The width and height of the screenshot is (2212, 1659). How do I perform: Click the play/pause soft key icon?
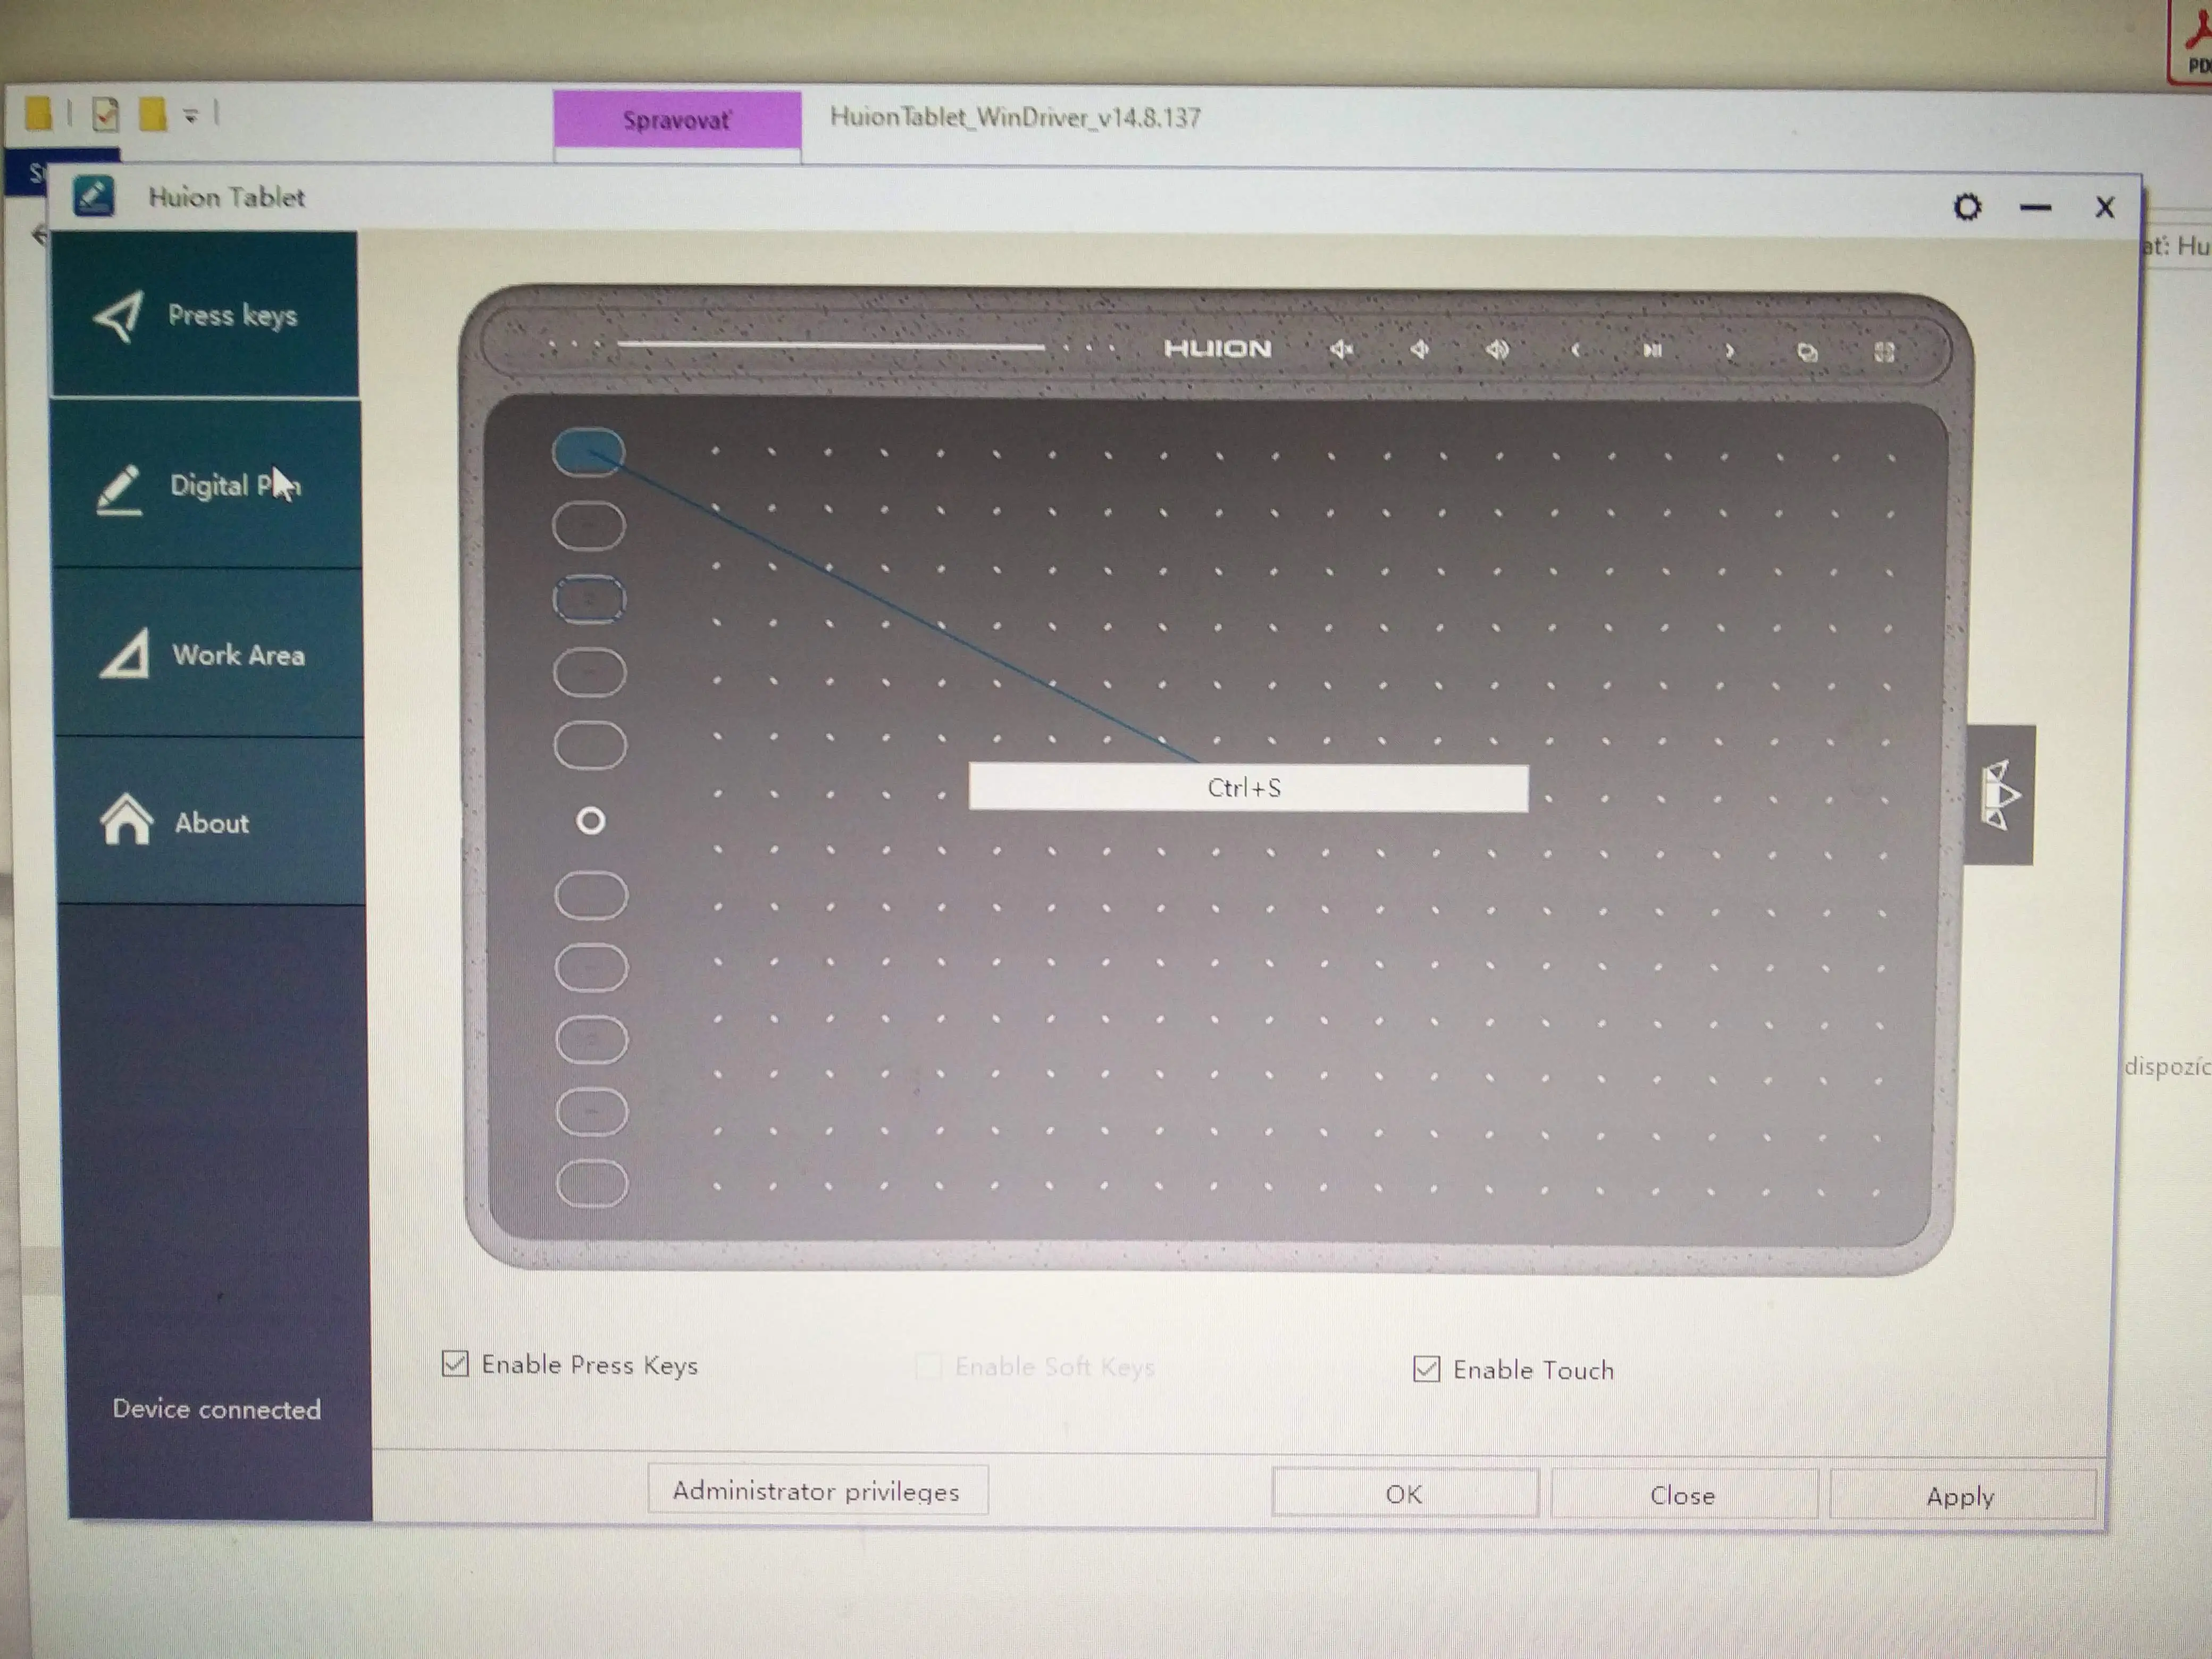1652,350
